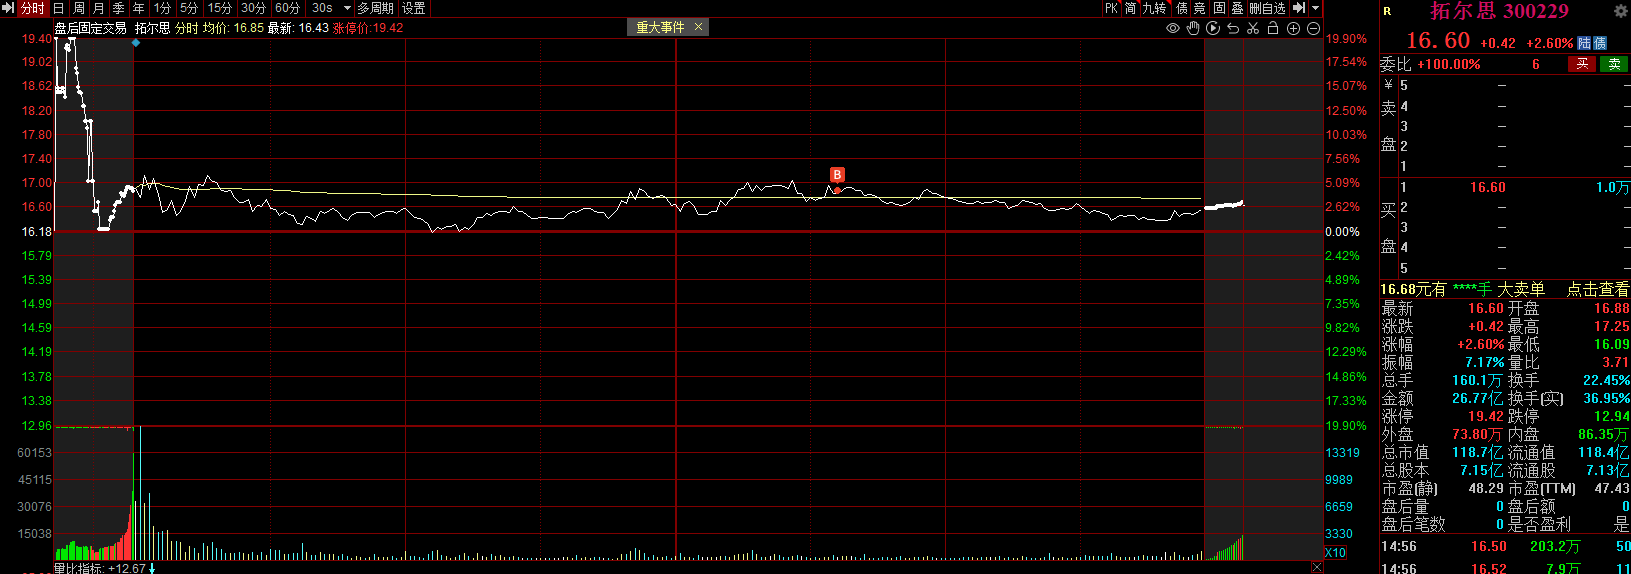Switch to the 日 daily chart tab
Image resolution: width=1631 pixels, height=574 pixels.
tap(58, 8)
